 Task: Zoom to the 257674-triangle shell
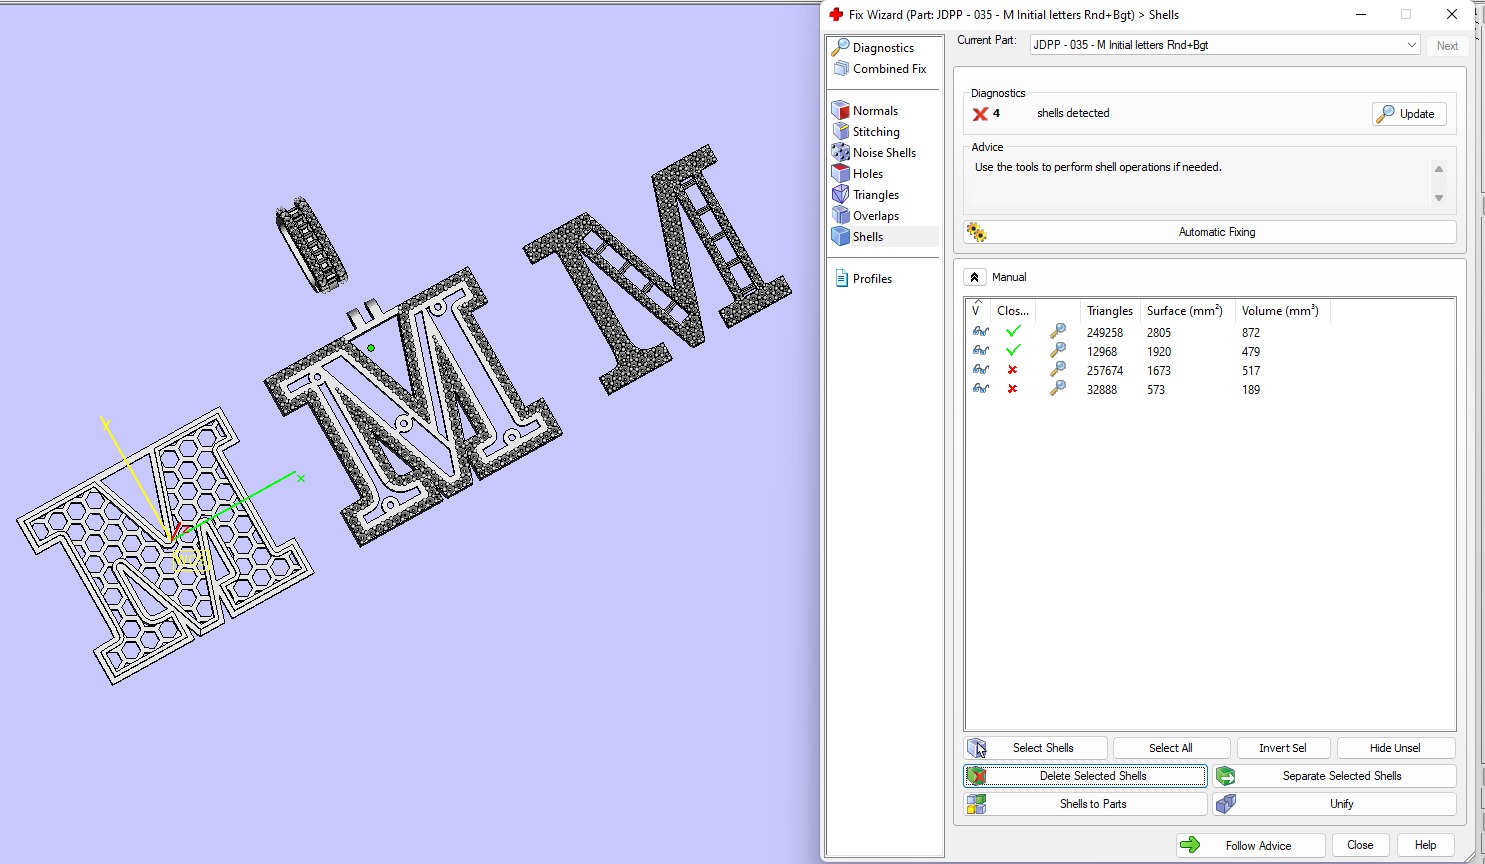pos(1057,370)
